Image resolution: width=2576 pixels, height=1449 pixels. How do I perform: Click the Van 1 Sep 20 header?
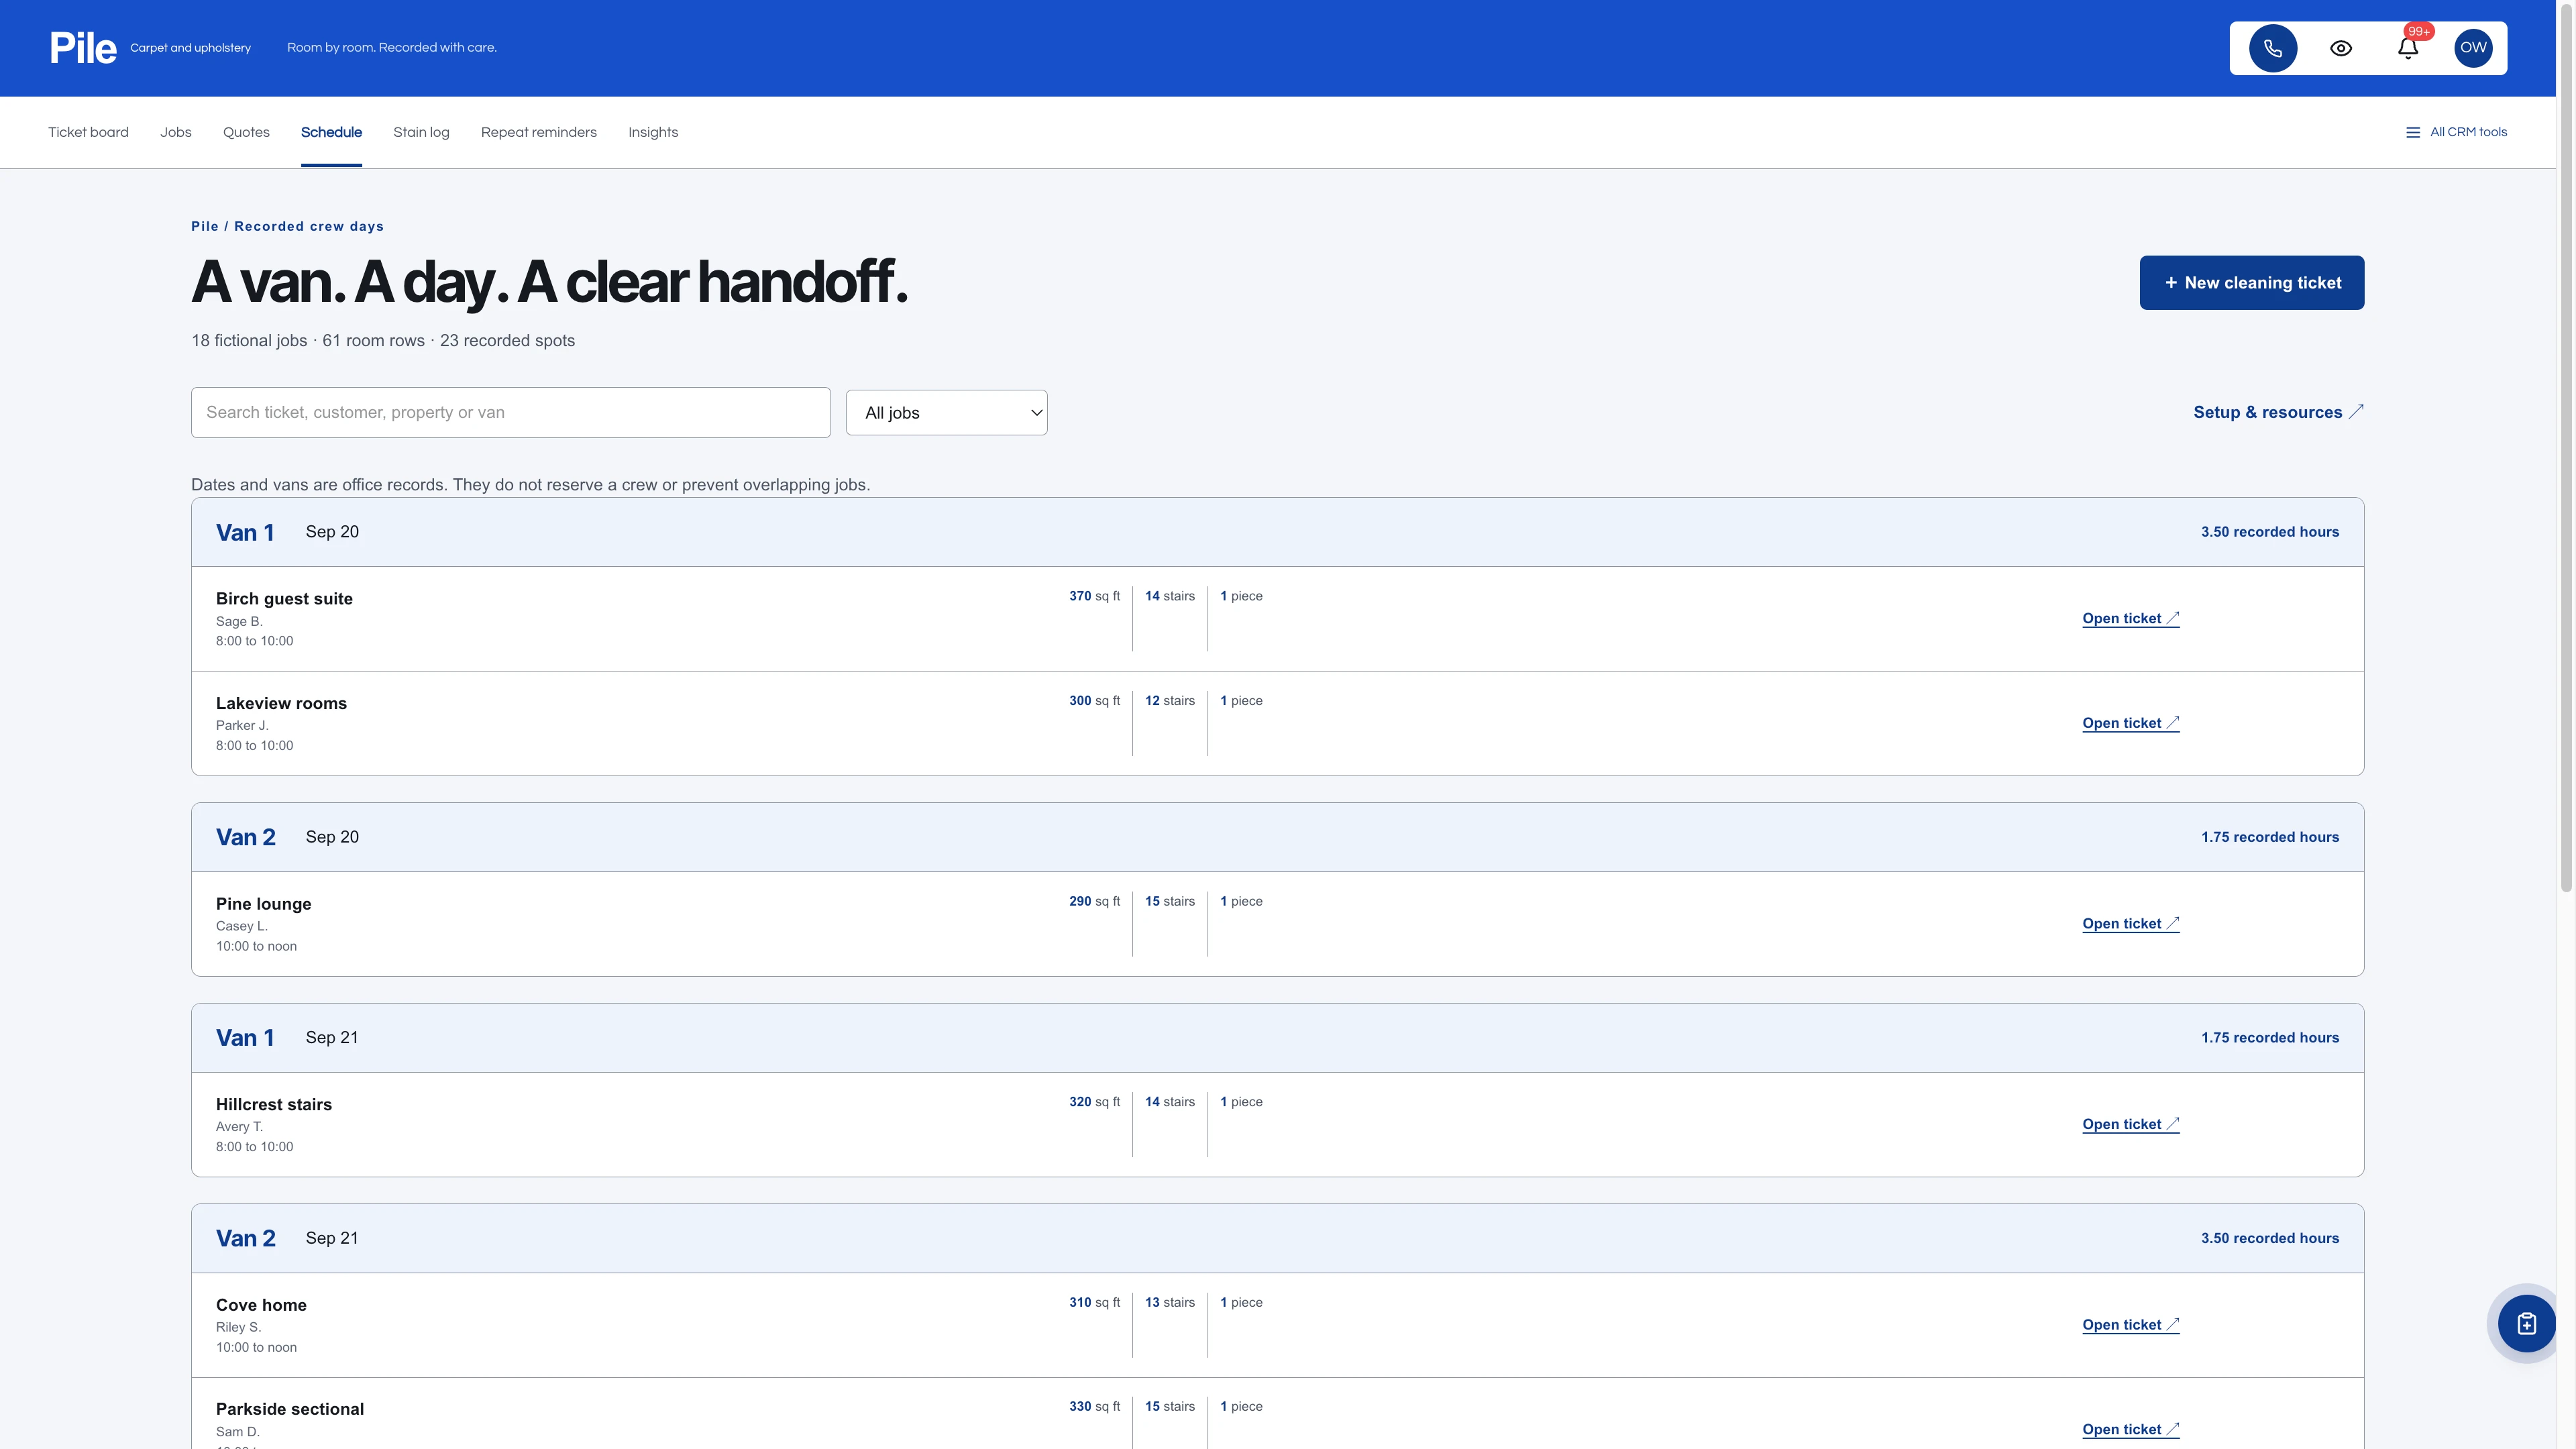point(1277,532)
